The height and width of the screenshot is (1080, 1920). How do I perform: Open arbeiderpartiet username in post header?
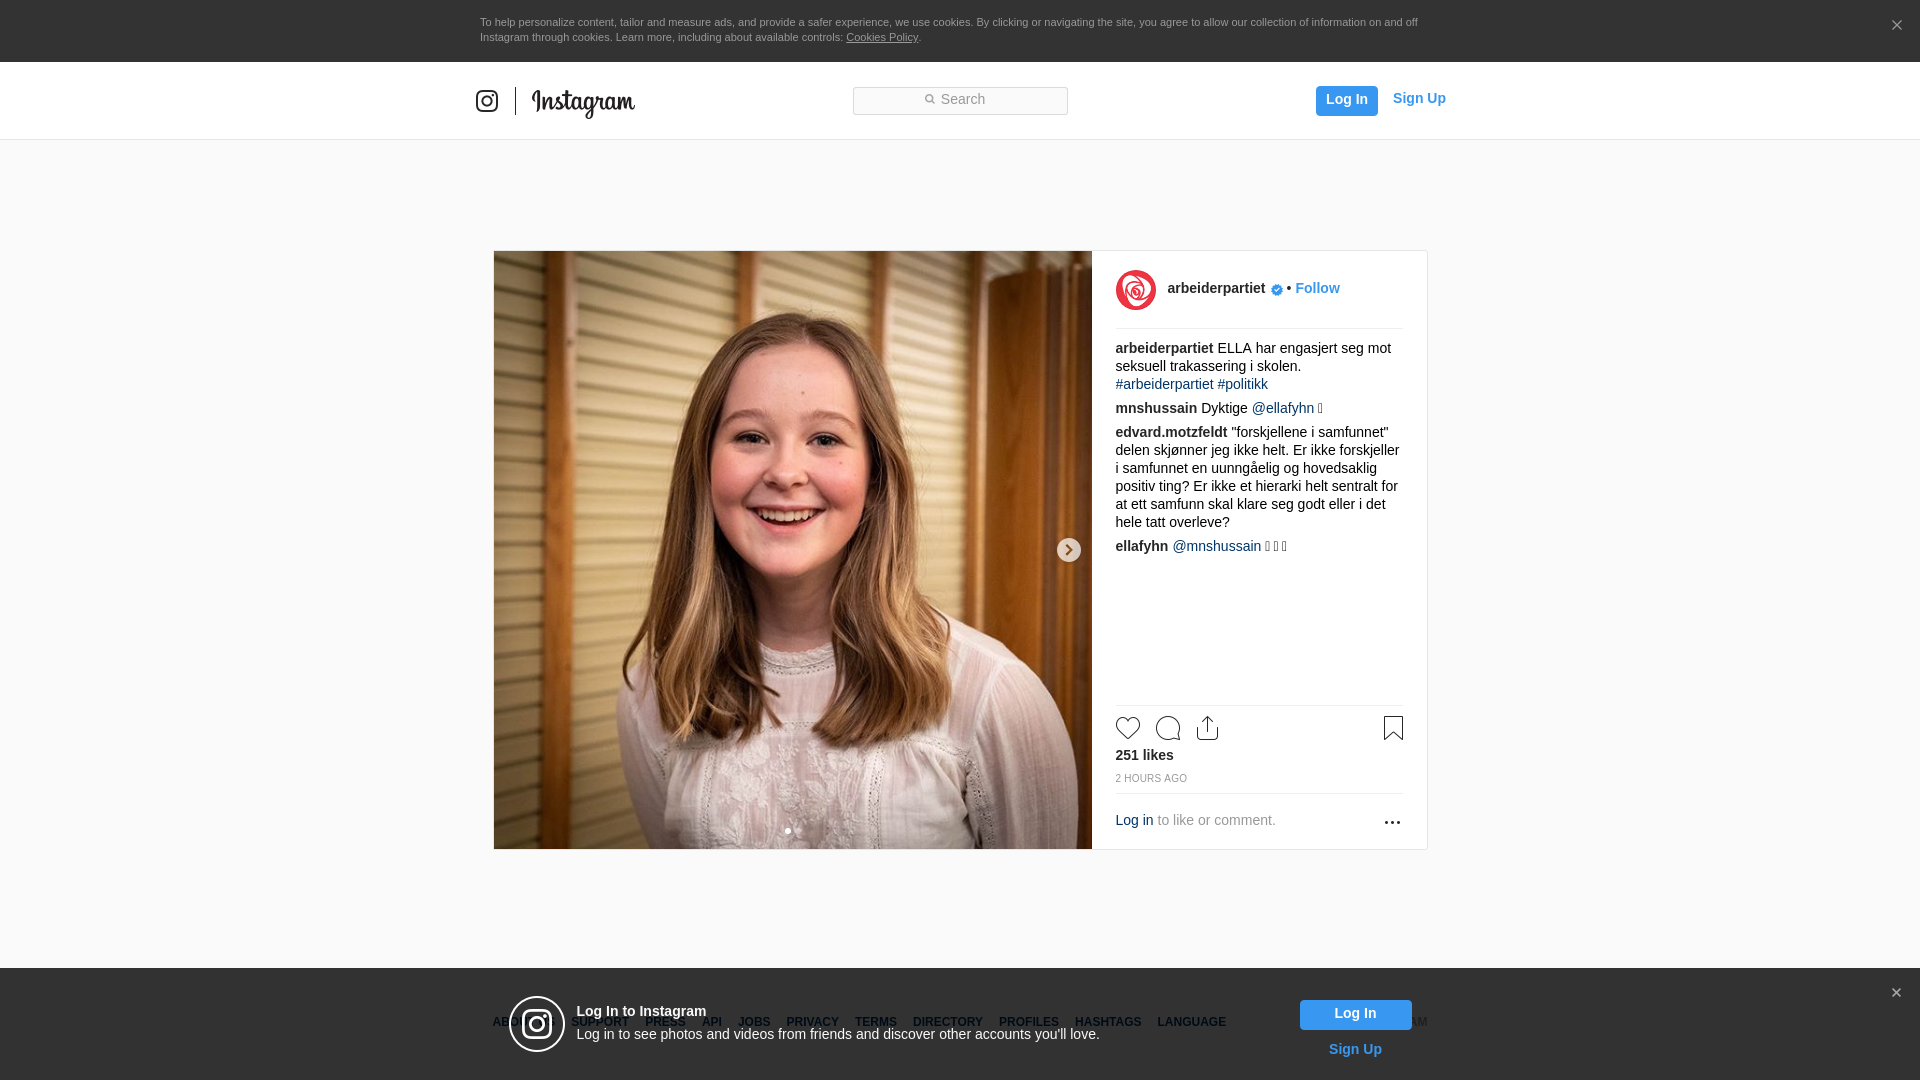point(1216,288)
